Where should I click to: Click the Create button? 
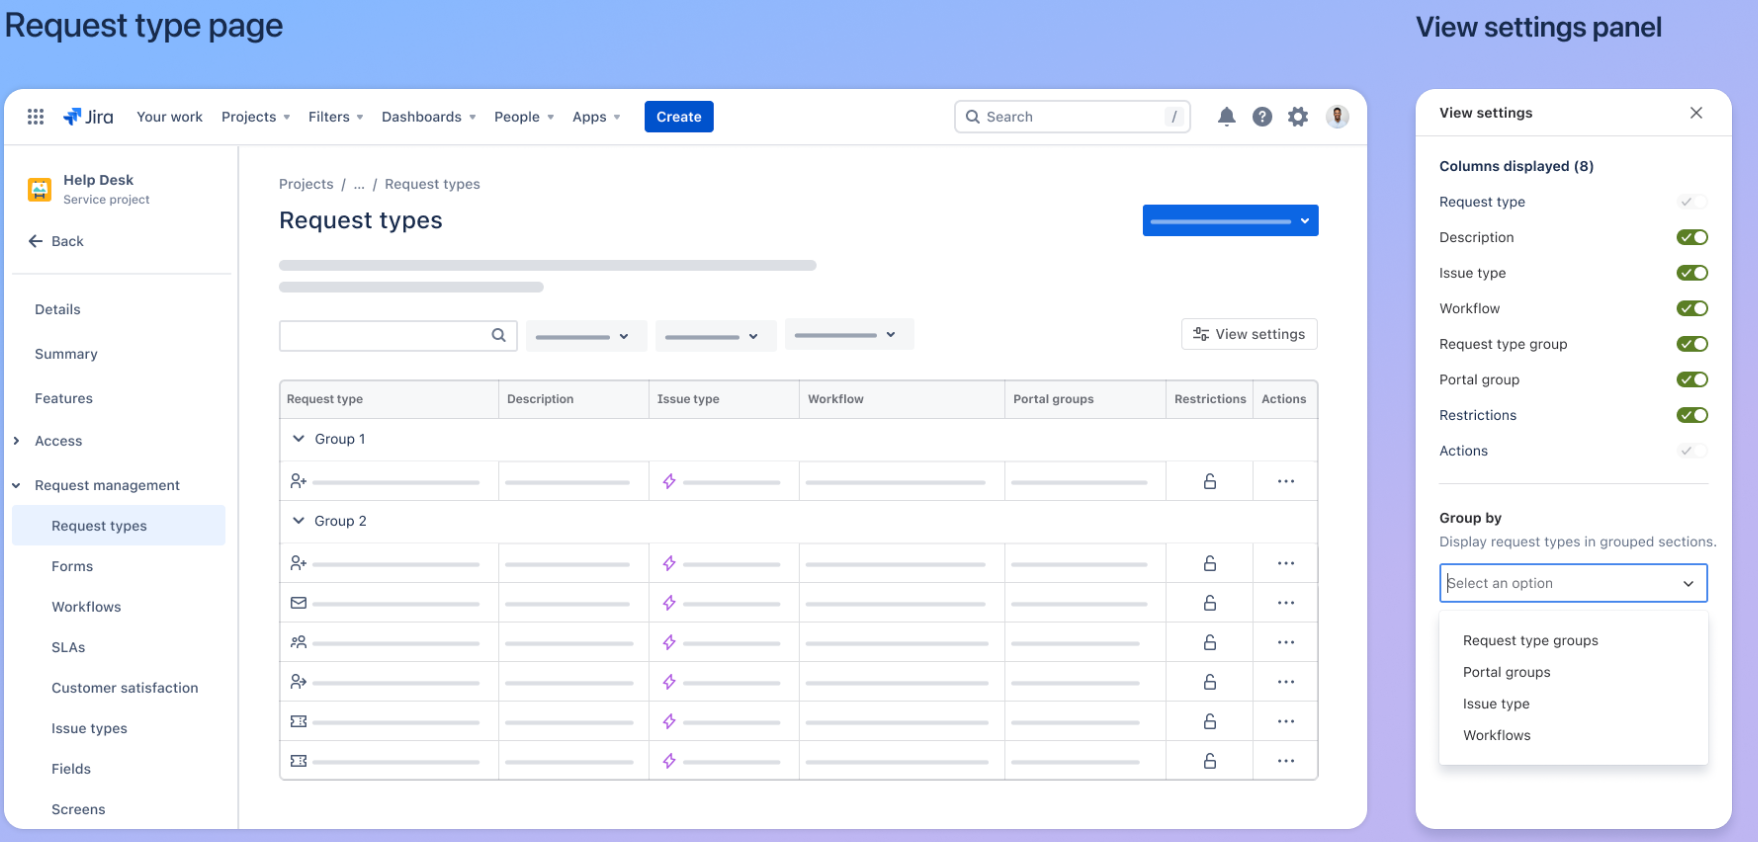(x=678, y=117)
